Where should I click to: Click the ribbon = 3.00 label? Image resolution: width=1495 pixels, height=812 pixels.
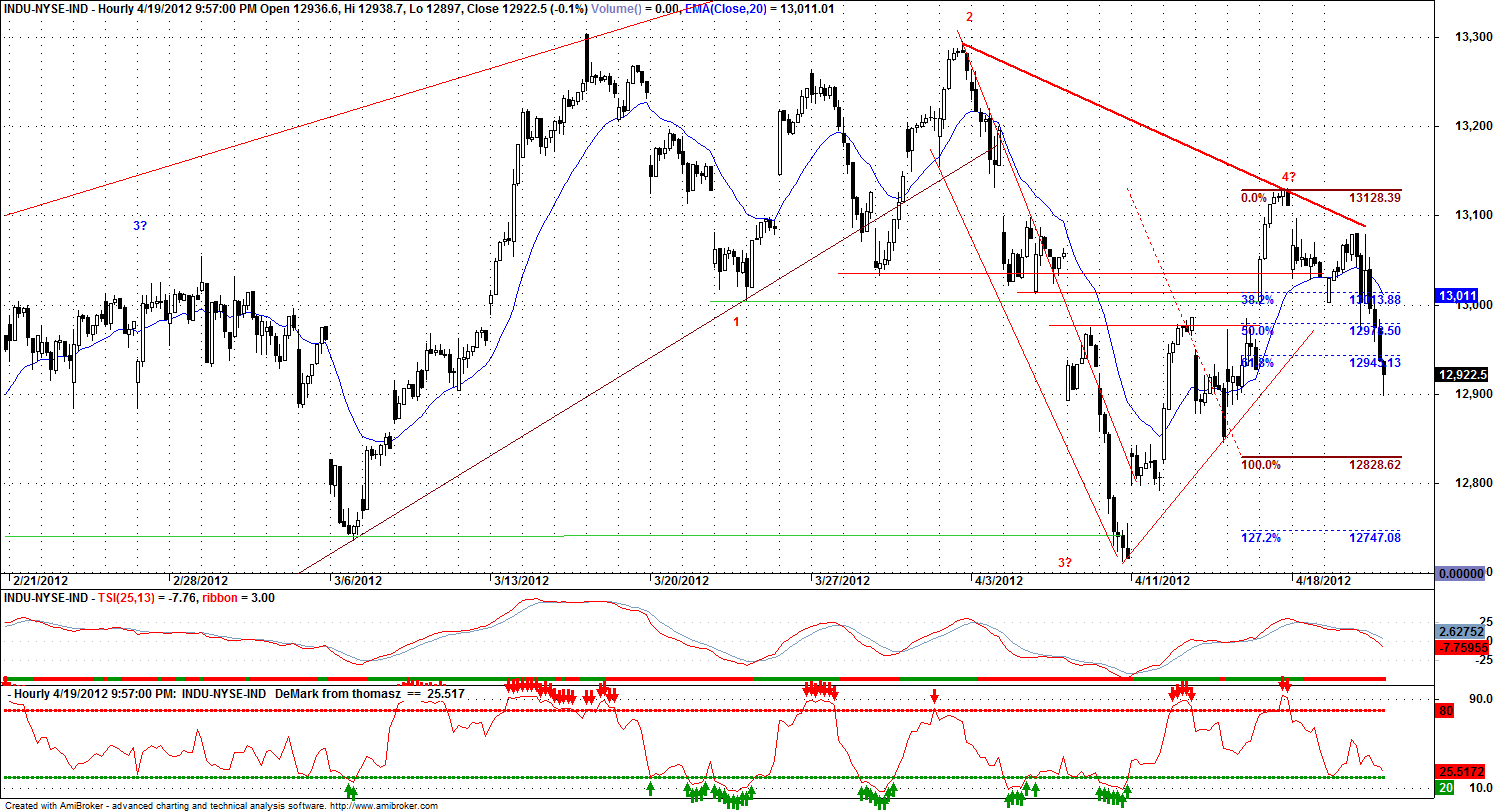coord(239,598)
